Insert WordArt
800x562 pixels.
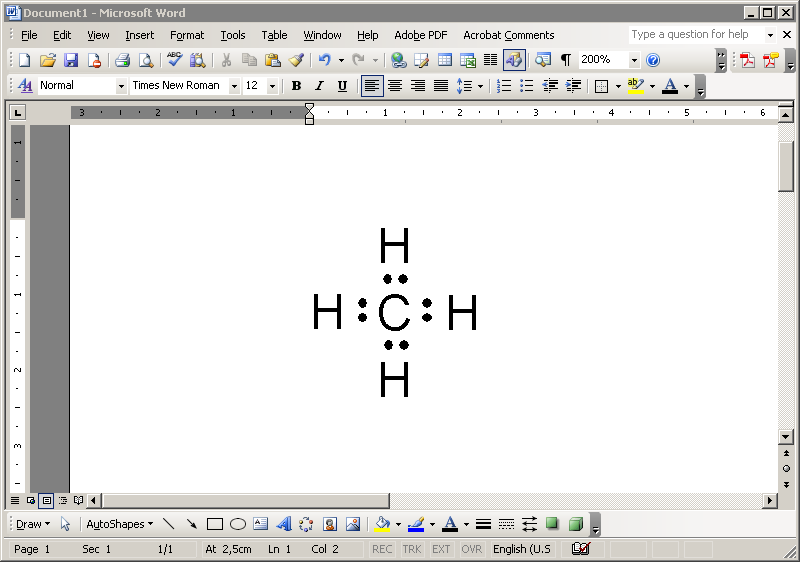point(284,524)
